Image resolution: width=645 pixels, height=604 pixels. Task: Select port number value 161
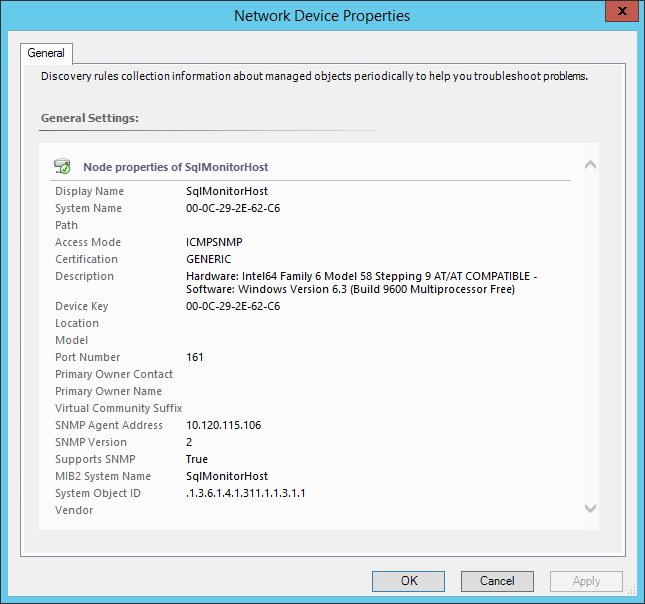(x=195, y=357)
